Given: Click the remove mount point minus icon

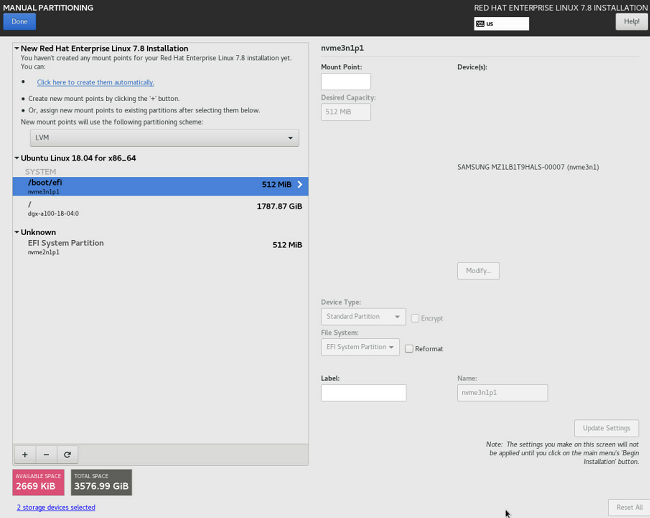Looking at the screenshot, I should click(x=46, y=453).
